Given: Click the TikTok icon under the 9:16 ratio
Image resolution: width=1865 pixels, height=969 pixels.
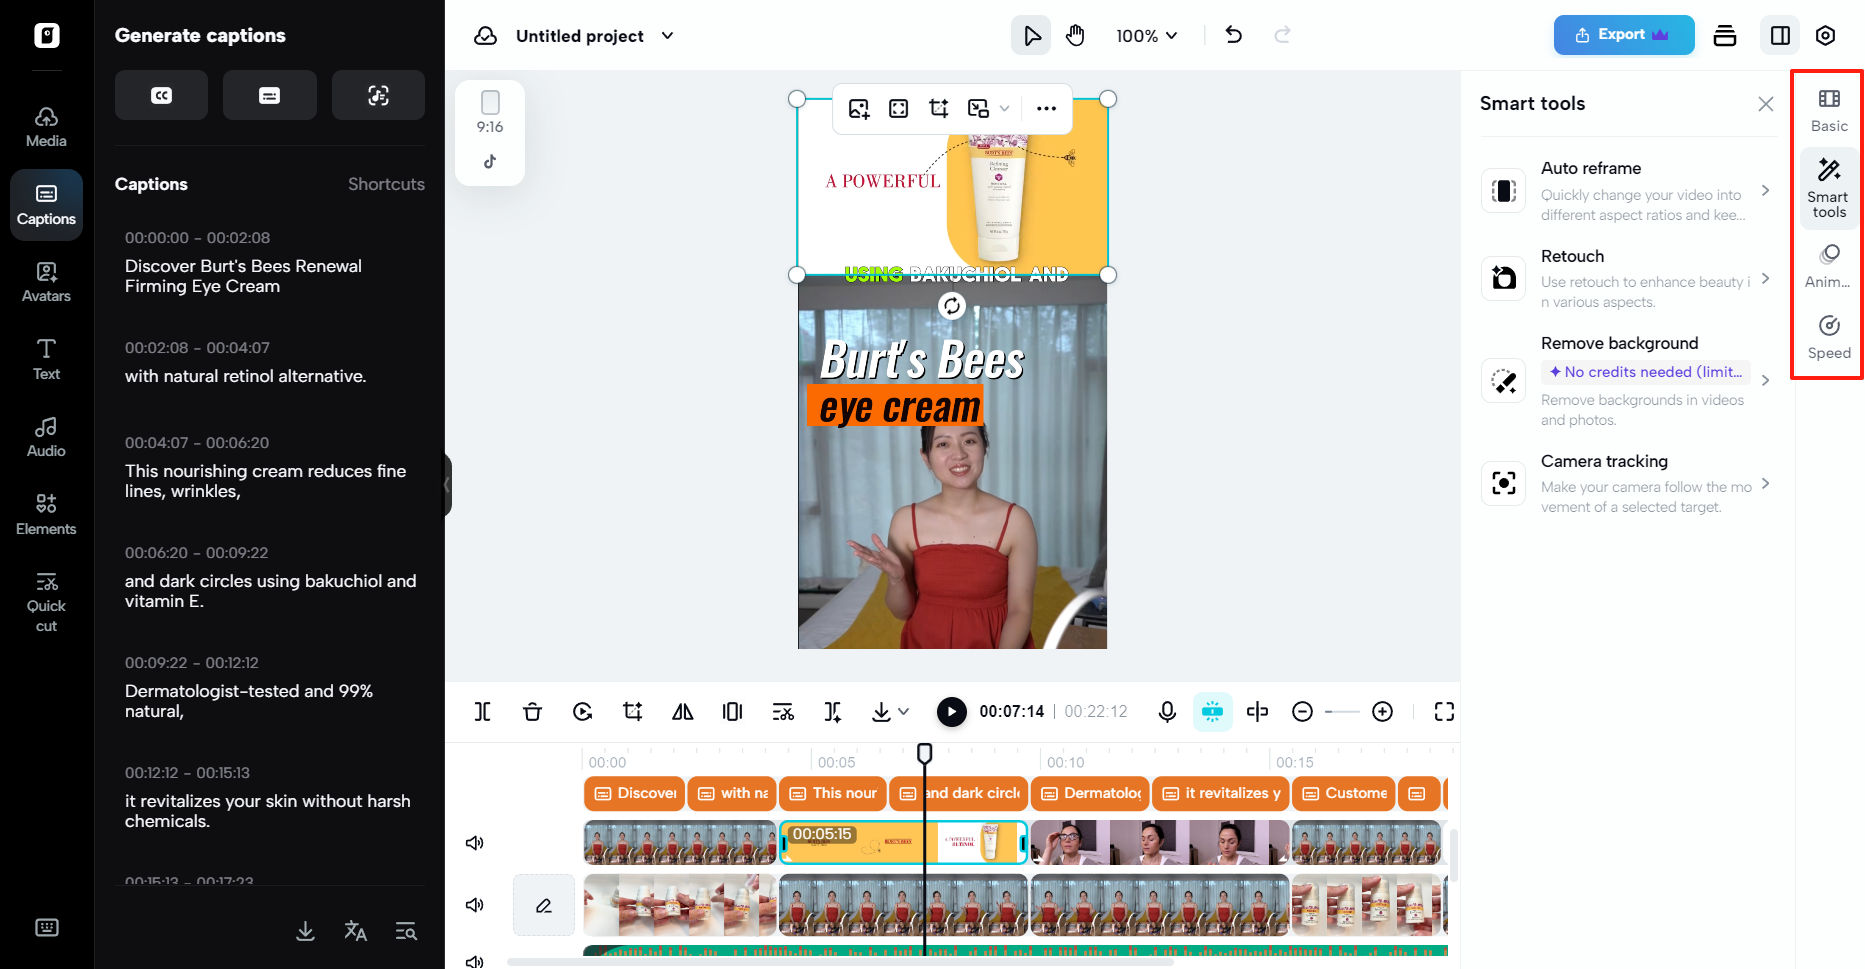Looking at the screenshot, I should click(x=490, y=161).
